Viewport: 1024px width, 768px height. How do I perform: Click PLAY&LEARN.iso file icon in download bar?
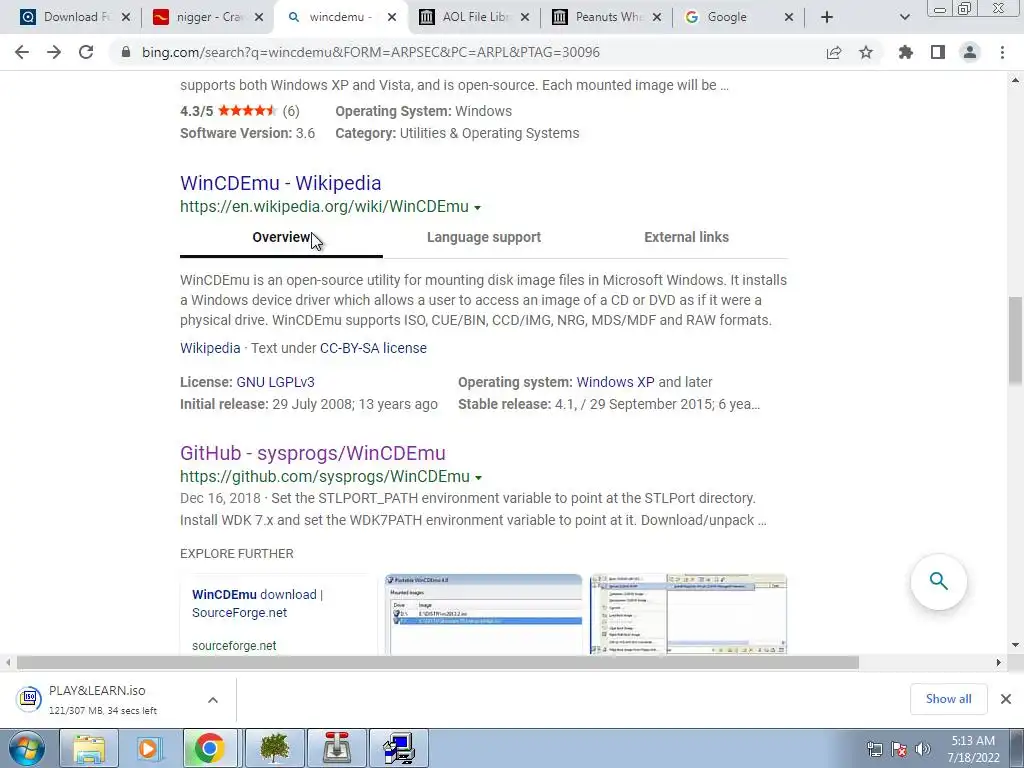pyautogui.click(x=29, y=699)
